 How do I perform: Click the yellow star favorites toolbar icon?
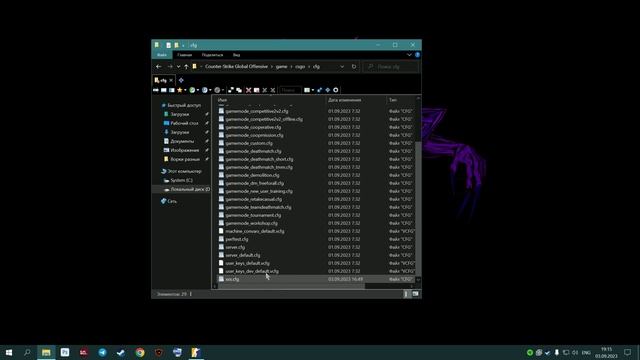tap(180, 90)
